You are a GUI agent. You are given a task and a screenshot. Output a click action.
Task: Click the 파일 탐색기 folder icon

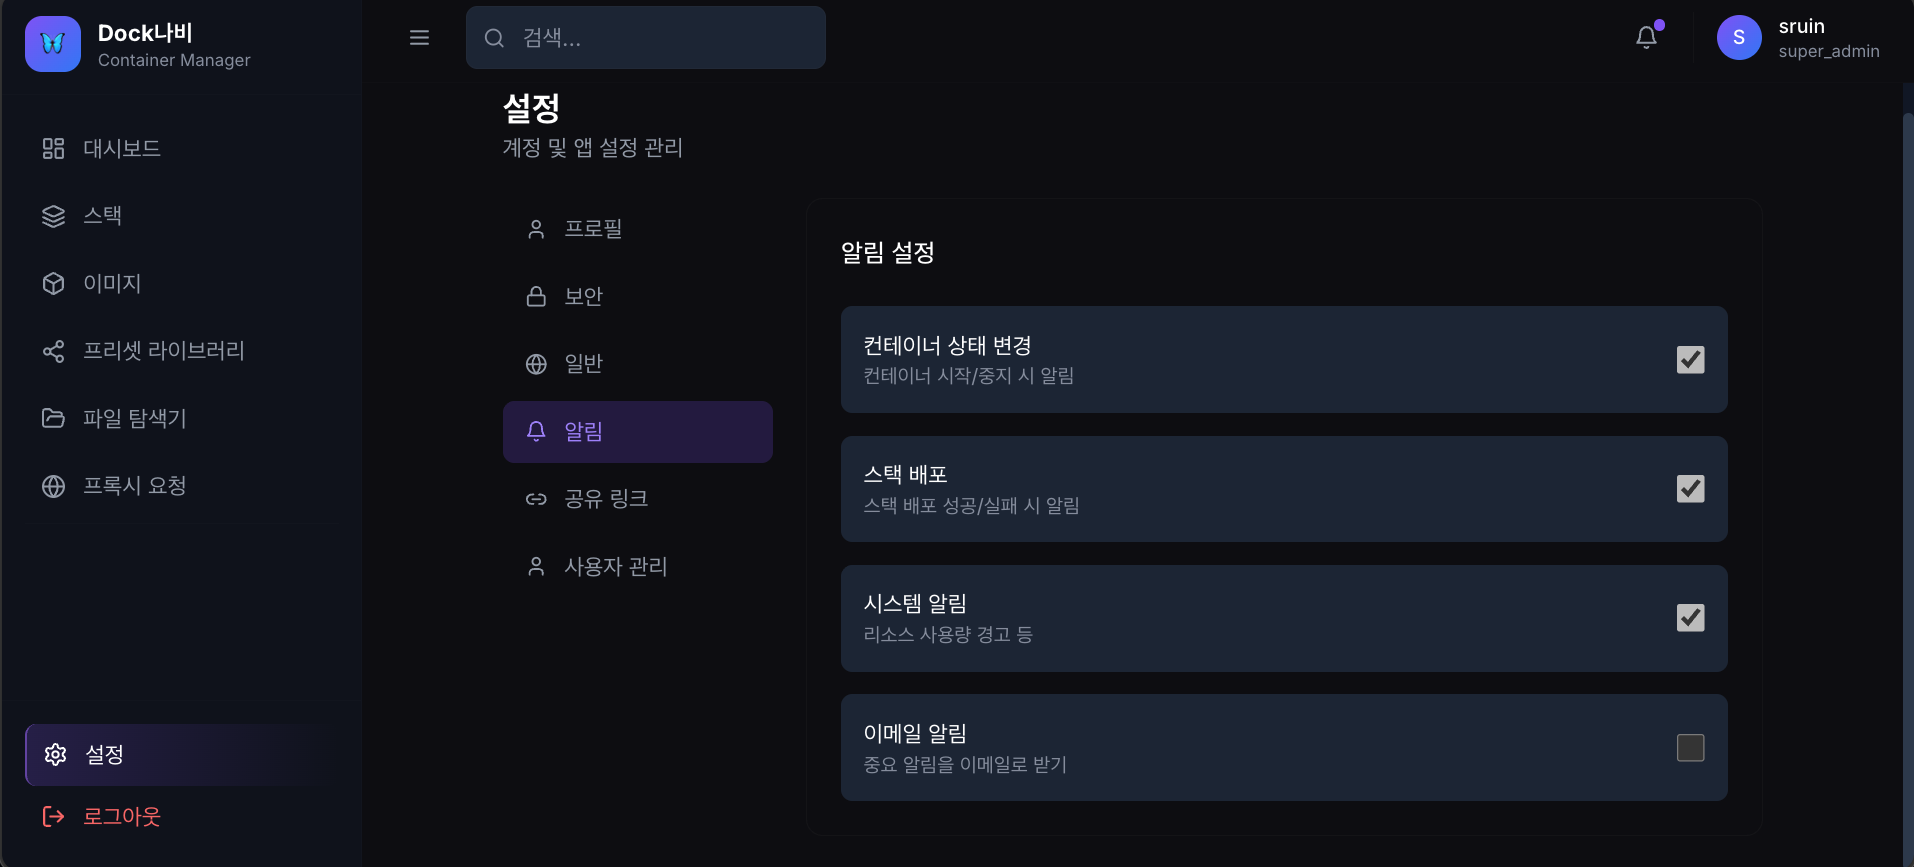click(53, 418)
